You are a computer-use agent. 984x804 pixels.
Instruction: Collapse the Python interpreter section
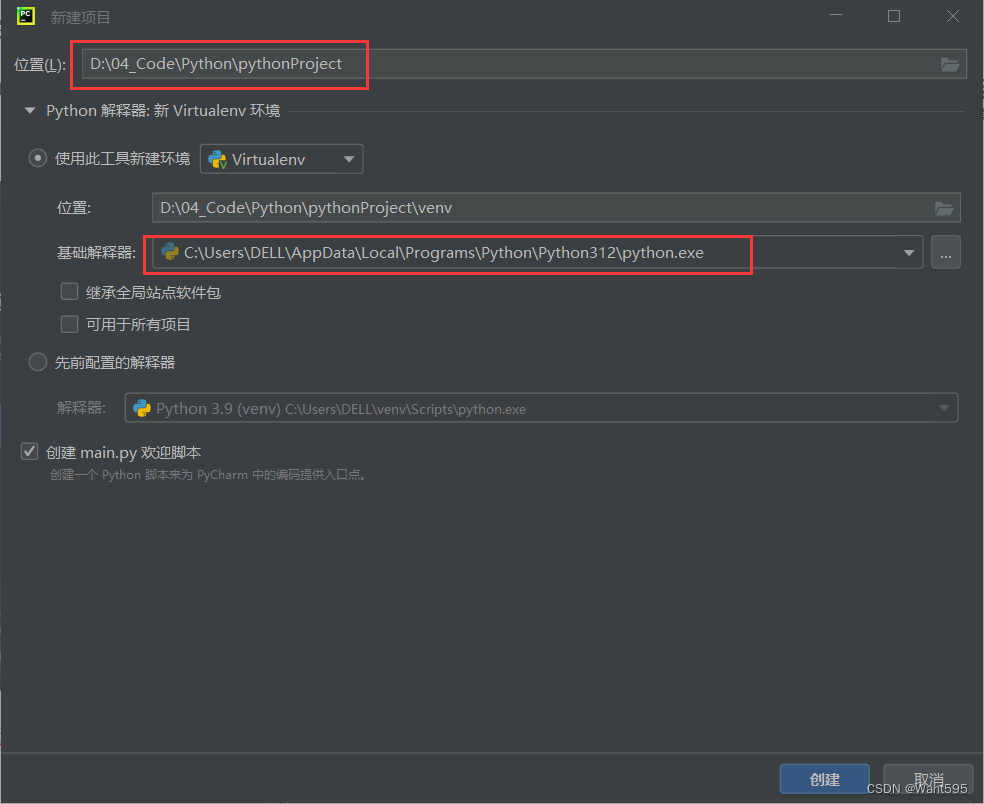pos(29,111)
